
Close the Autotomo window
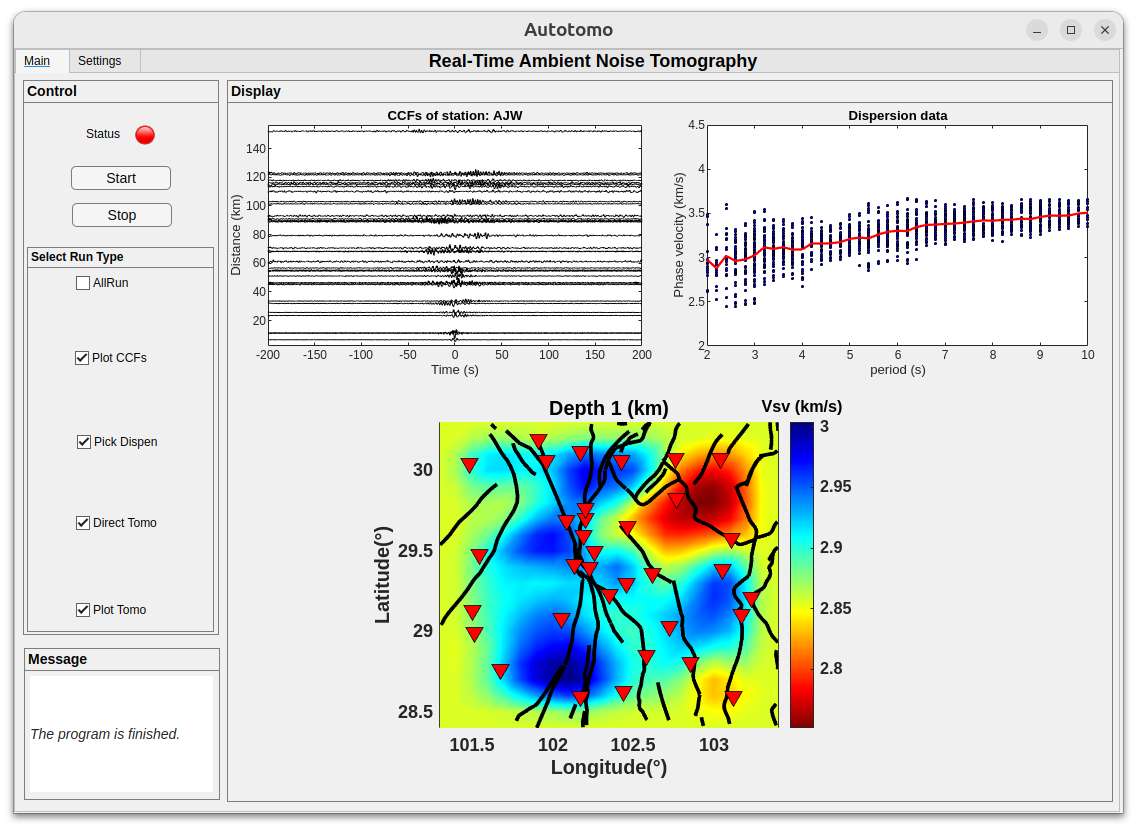coord(1105,30)
